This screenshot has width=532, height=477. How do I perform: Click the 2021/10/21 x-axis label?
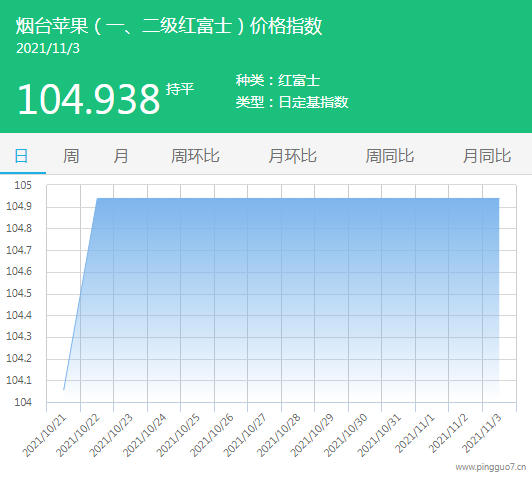(44, 435)
